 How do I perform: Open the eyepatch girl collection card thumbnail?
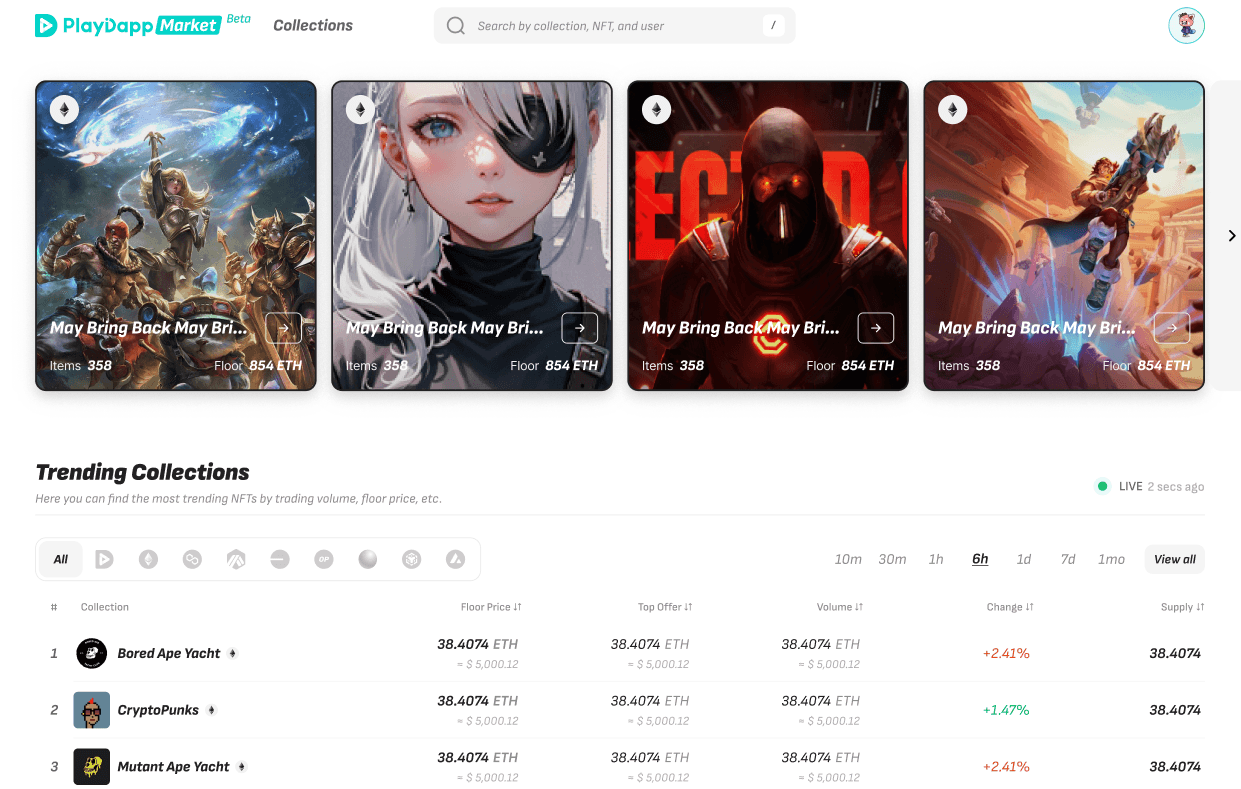click(x=472, y=235)
